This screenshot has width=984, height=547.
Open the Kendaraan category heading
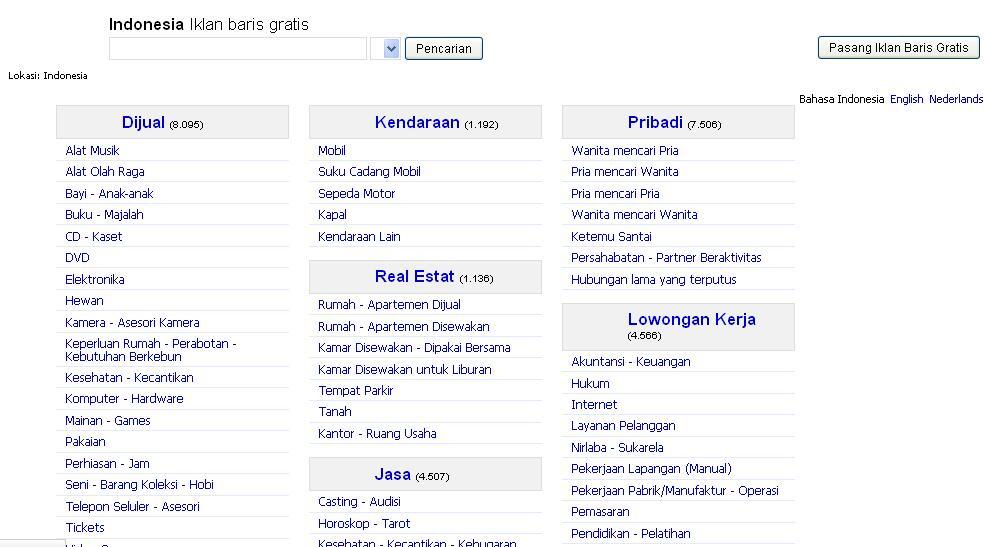click(x=417, y=122)
